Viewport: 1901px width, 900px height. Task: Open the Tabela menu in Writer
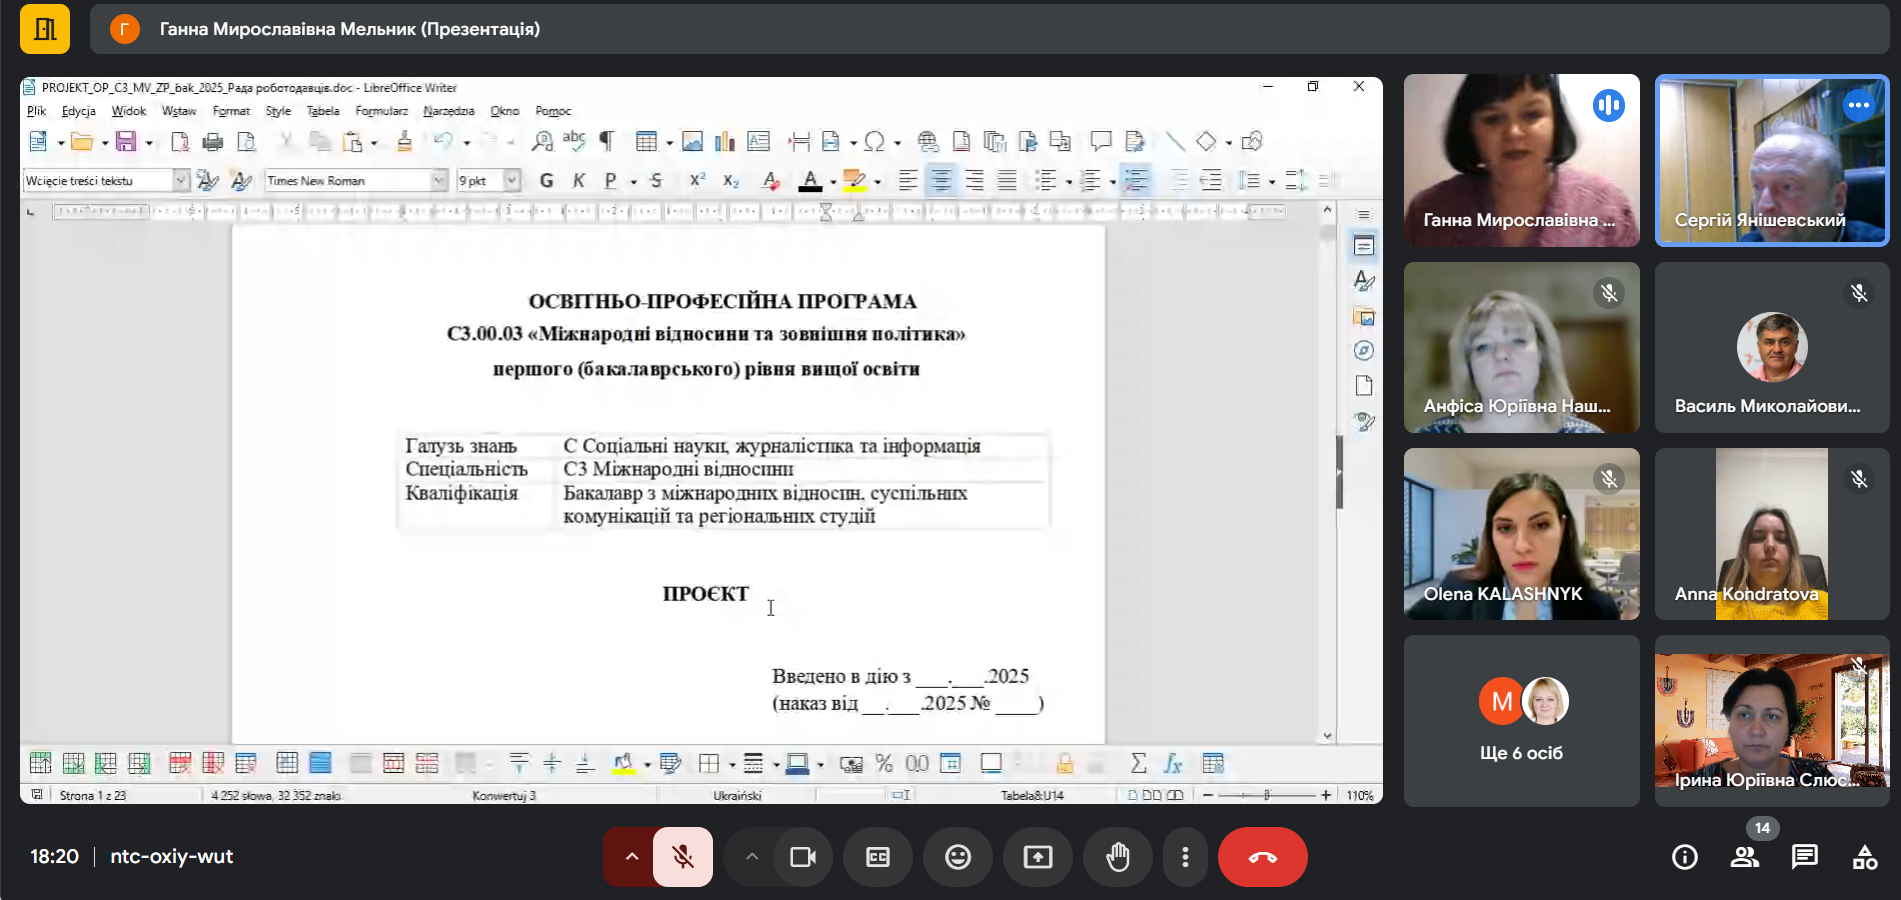tap(322, 111)
